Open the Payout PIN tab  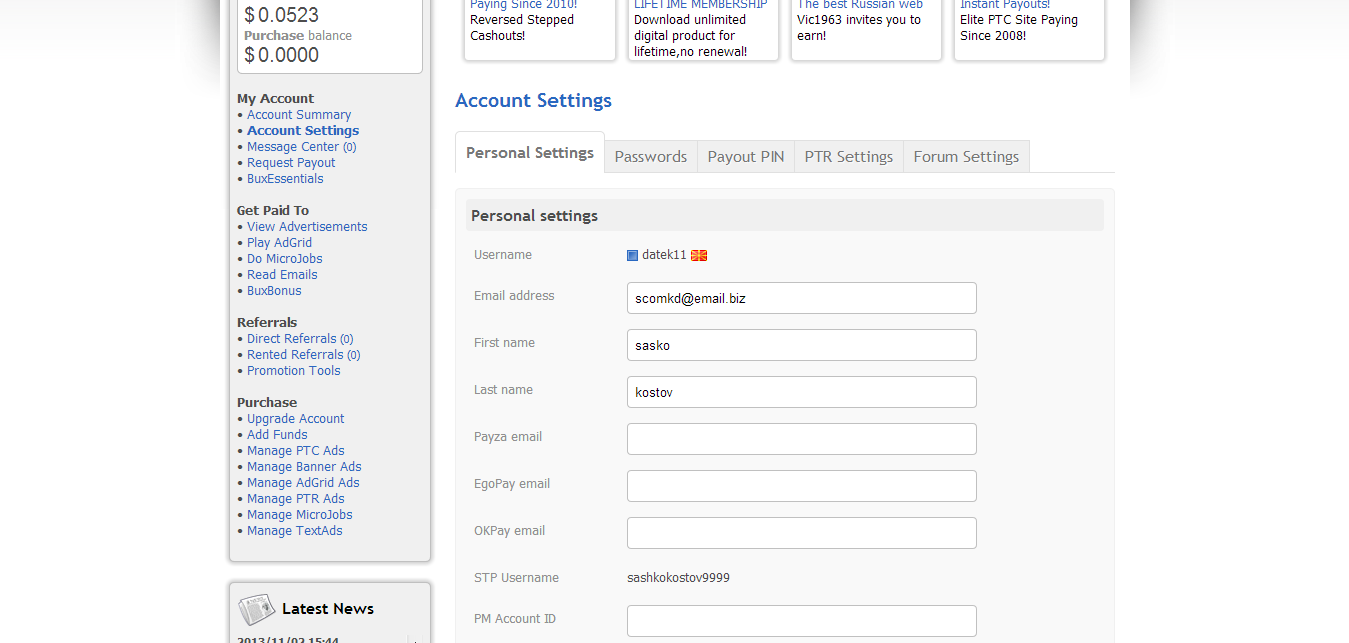[x=745, y=157]
